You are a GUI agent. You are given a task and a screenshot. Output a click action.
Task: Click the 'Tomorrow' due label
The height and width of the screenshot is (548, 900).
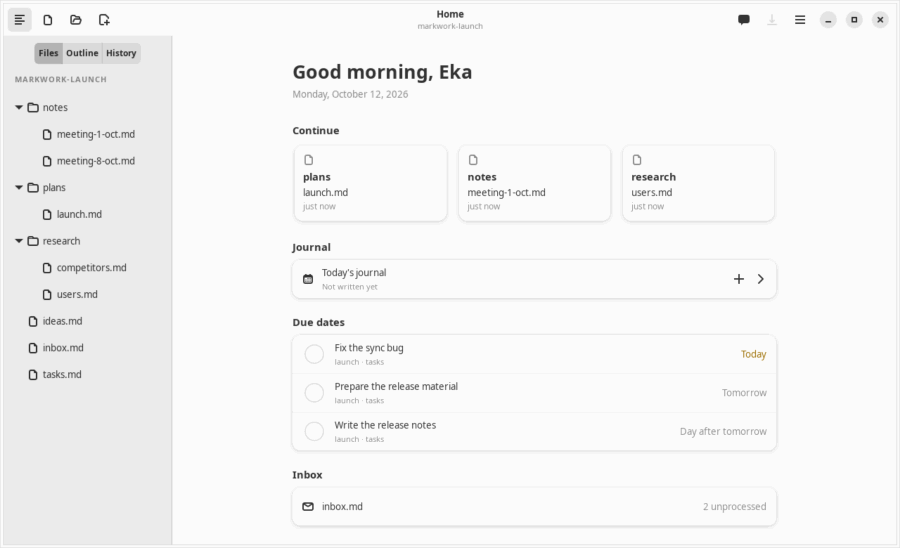[x=744, y=392]
